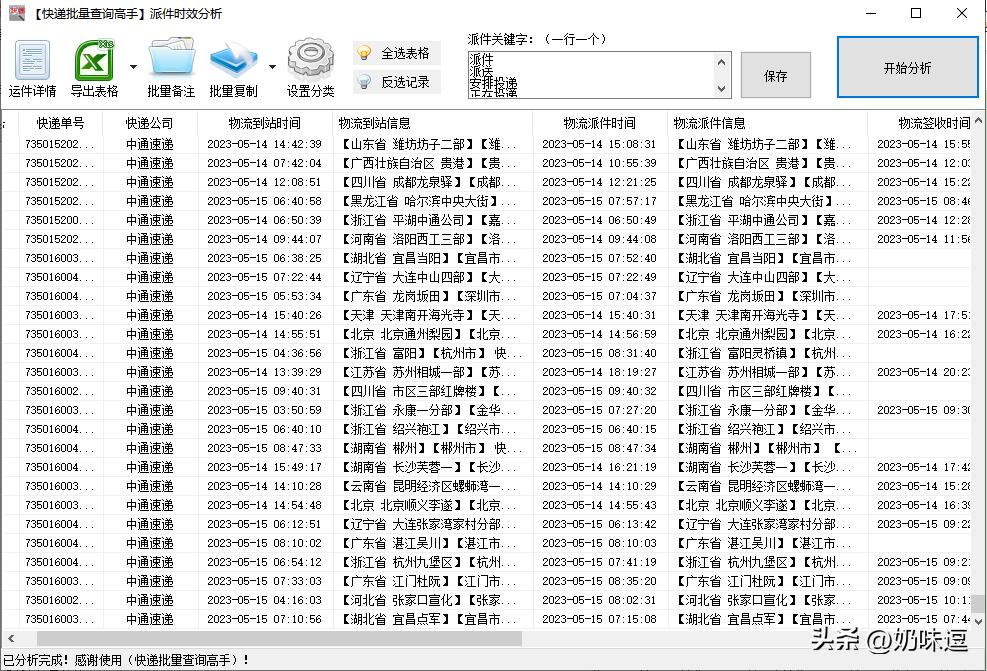Select arrival time 2023-05-14 09:44:07
987x671 pixels.
[264, 239]
